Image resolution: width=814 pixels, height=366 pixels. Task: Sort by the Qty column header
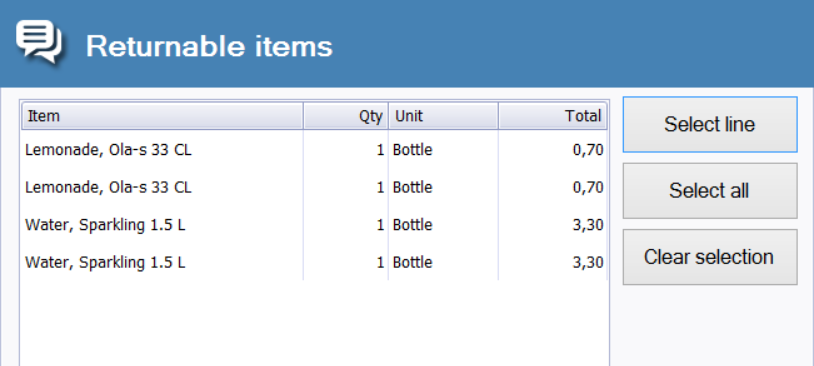pyautogui.click(x=346, y=116)
